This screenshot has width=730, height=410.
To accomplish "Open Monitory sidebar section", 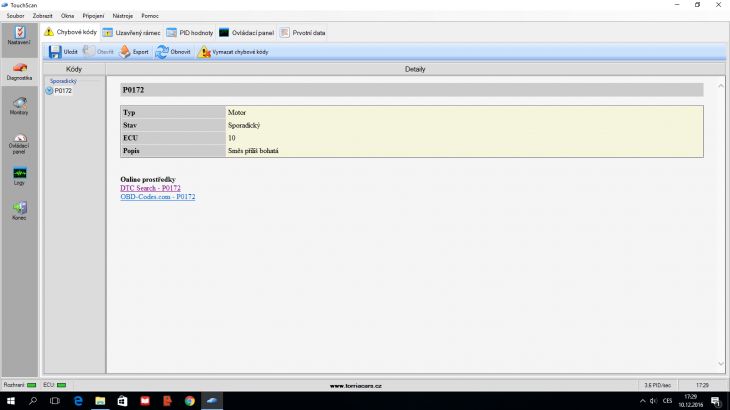I will [19, 106].
